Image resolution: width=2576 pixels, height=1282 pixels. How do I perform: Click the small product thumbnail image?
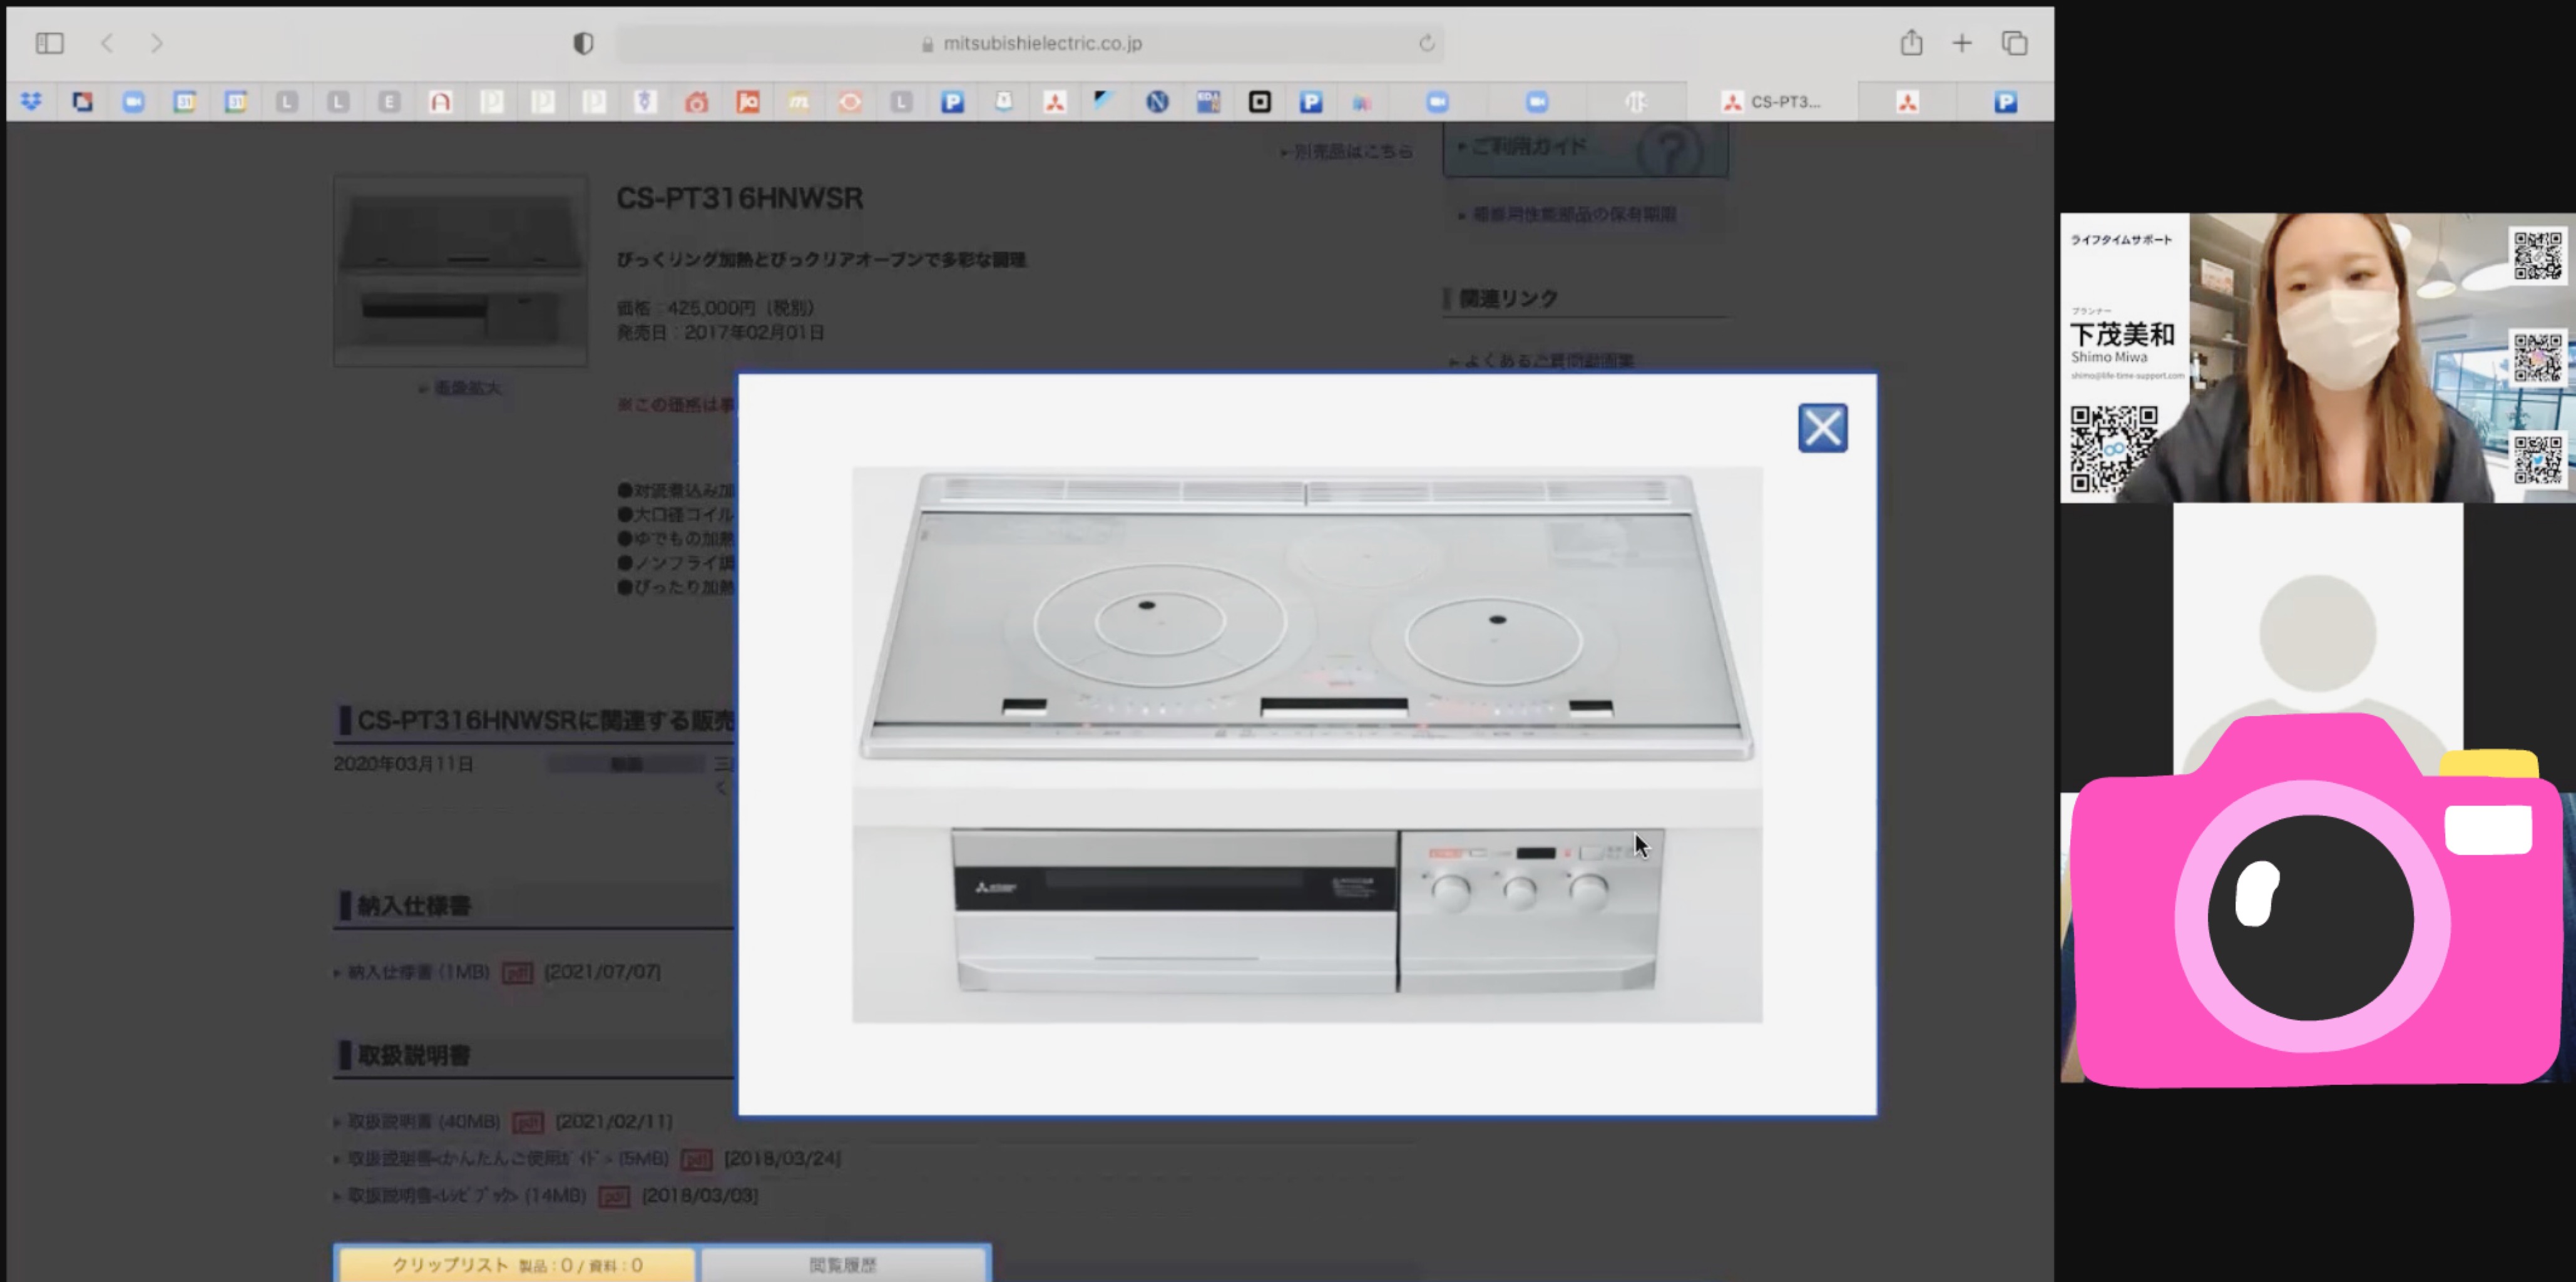[460, 271]
